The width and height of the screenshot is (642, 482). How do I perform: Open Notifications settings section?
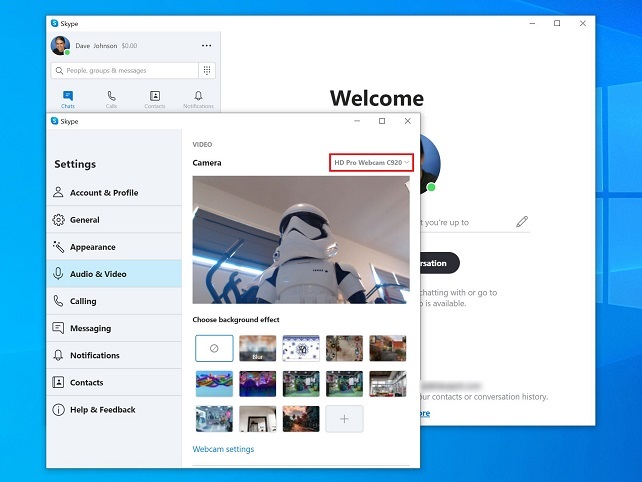(x=114, y=355)
